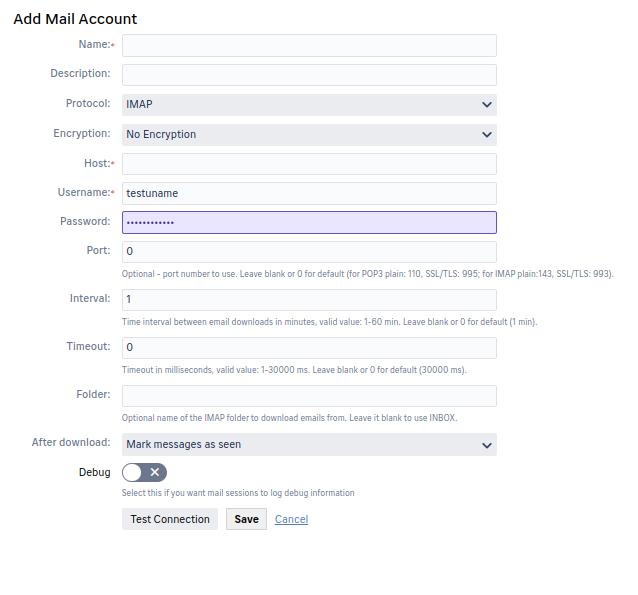Focus the Description text box
This screenshot has width=638, height=595.
[x=309, y=75]
